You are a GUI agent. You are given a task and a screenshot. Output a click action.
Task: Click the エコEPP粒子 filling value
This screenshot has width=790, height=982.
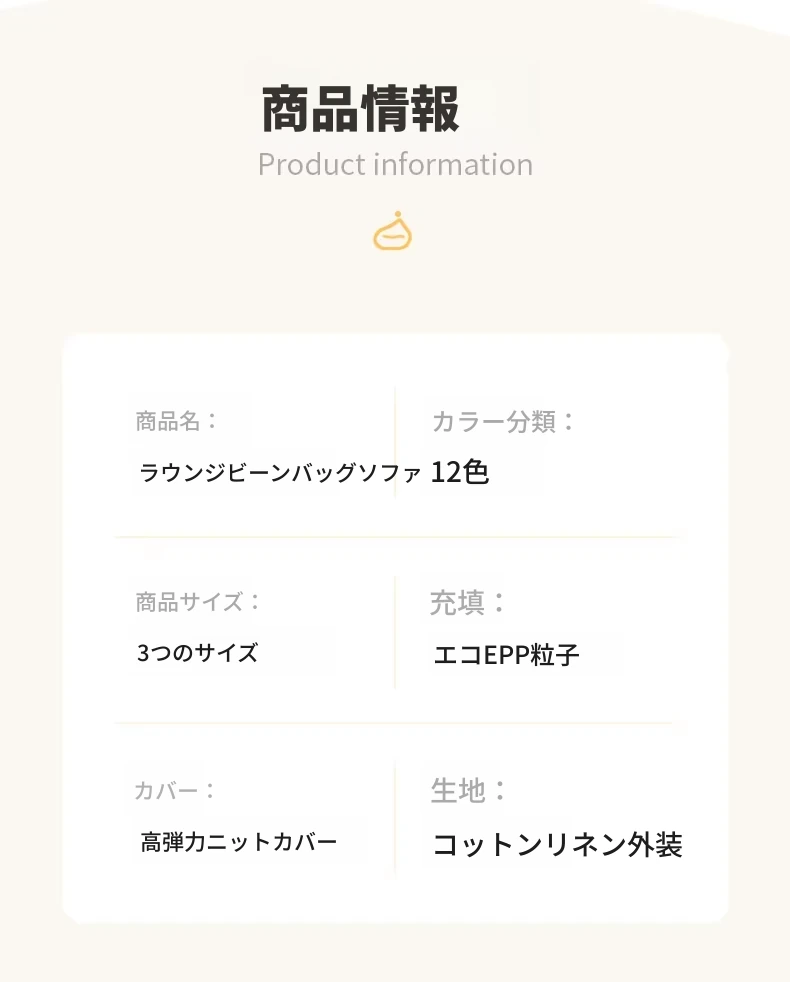coord(506,655)
